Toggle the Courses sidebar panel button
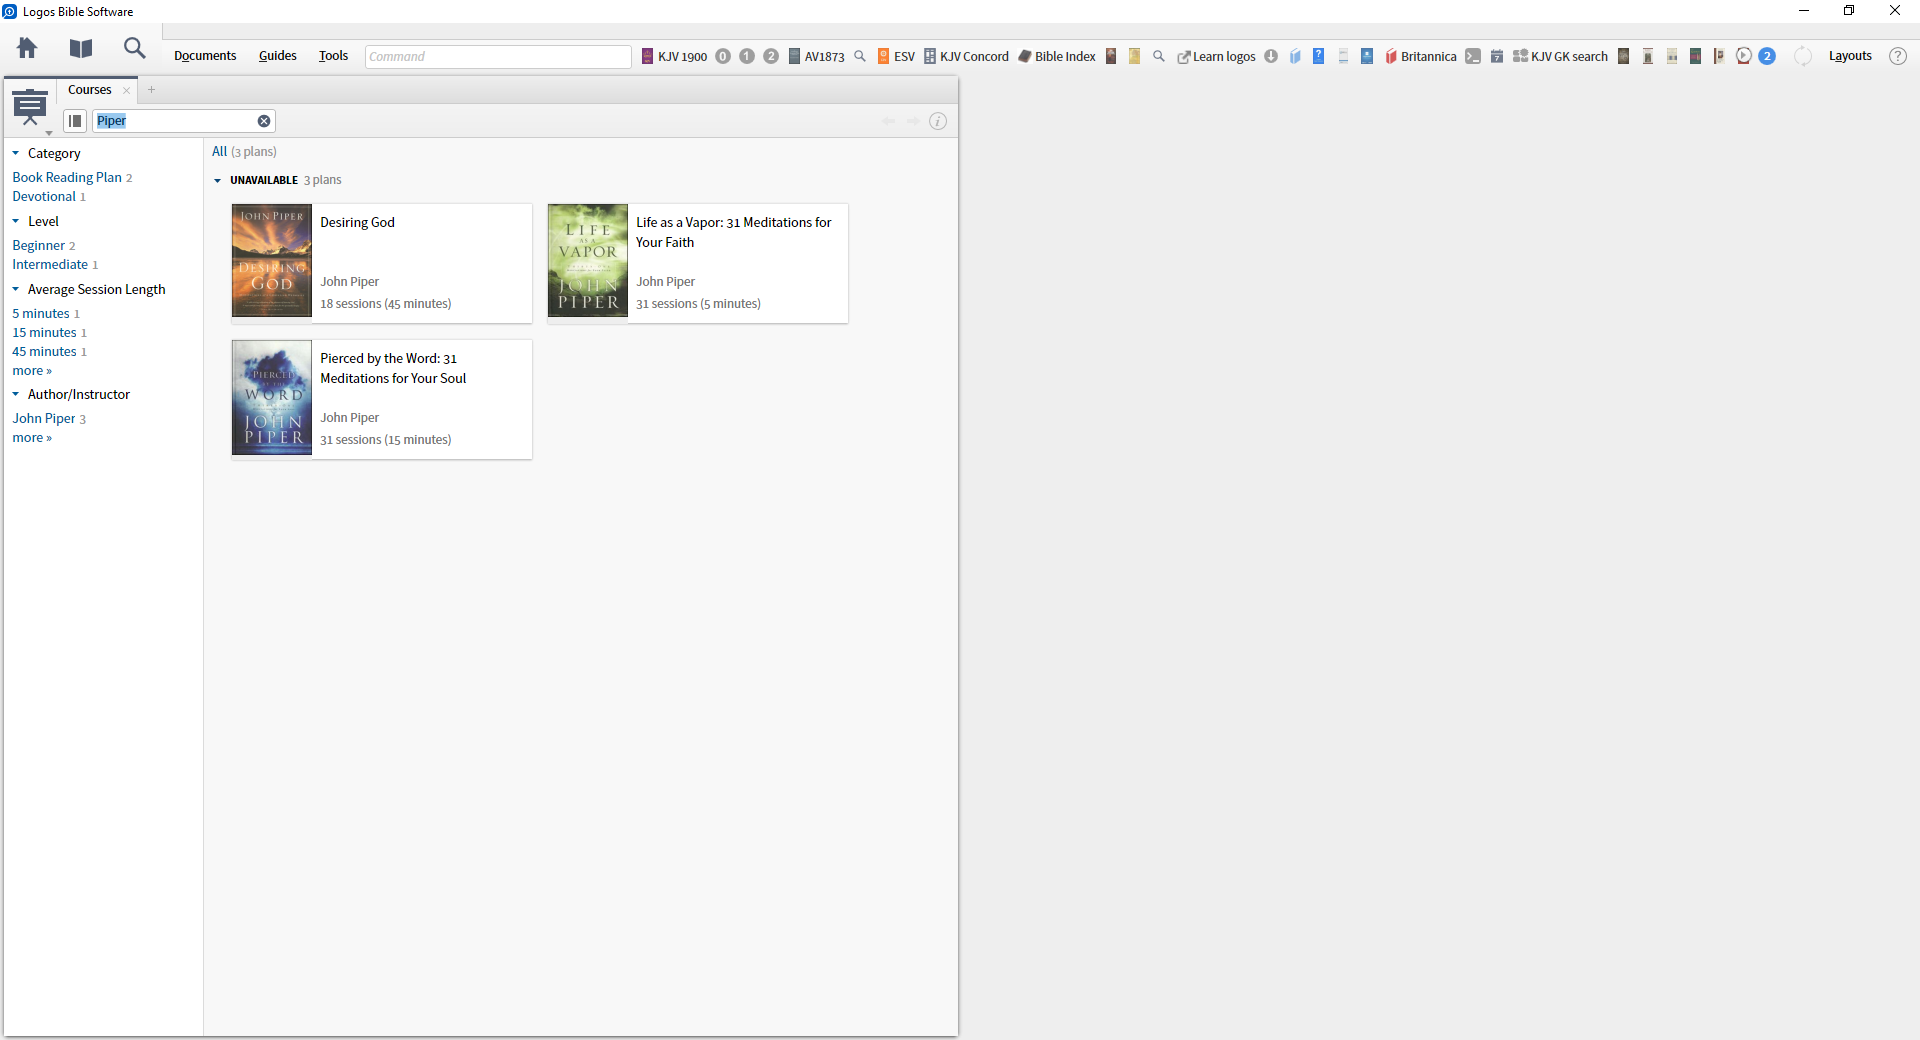Screen dimensions: 1920x1040 75,121
